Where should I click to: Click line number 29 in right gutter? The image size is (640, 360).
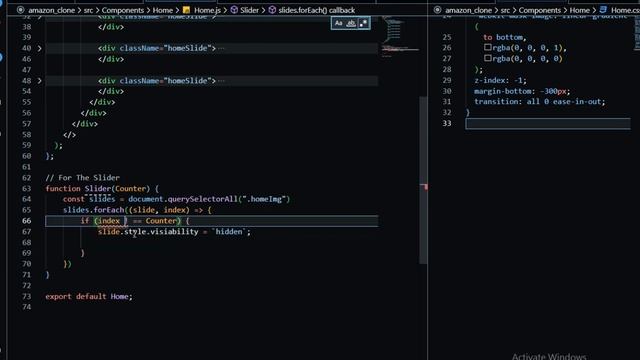tap(447, 80)
